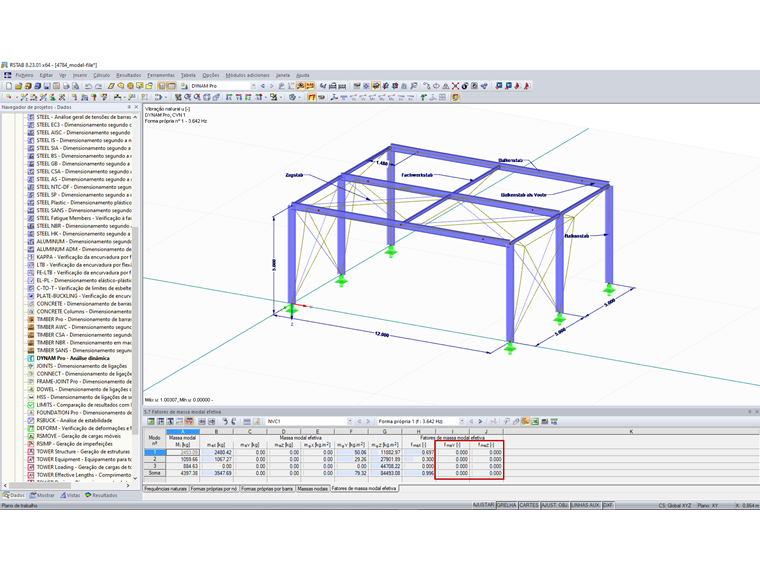Select KAPPA - Verificação da encurvadura item

(84, 257)
